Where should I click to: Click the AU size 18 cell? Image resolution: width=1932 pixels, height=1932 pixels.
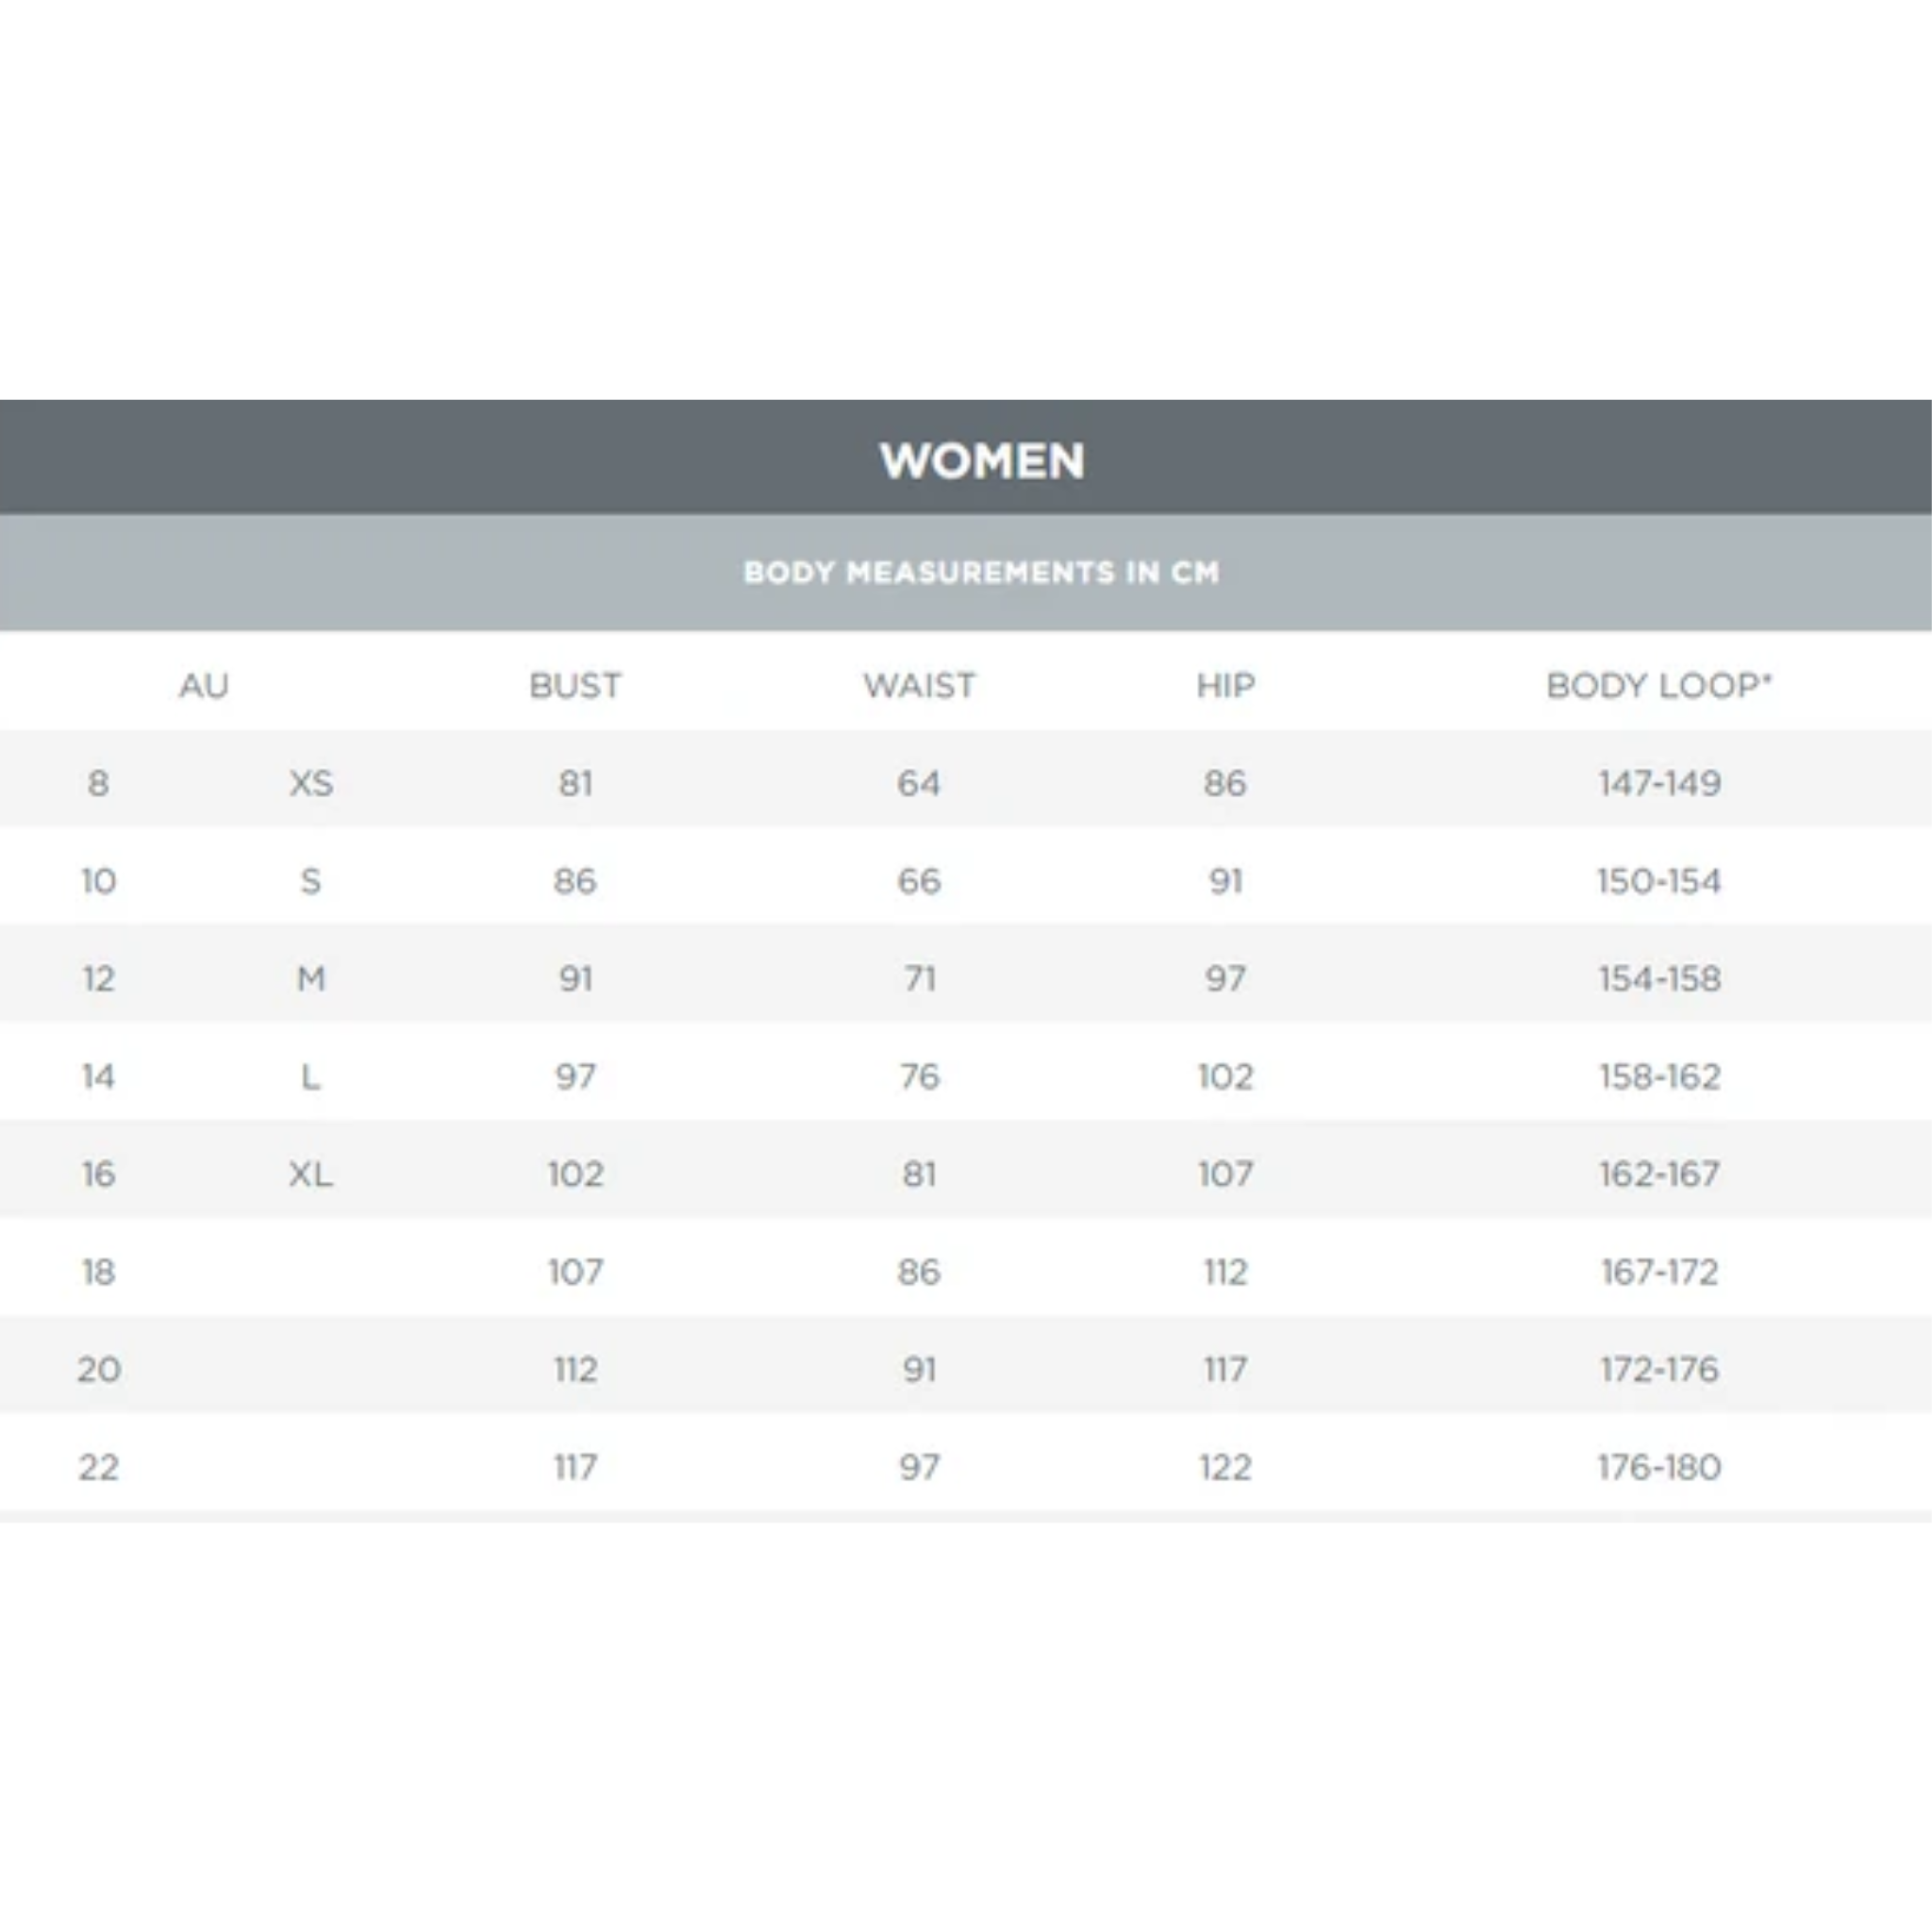pos(98,1271)
